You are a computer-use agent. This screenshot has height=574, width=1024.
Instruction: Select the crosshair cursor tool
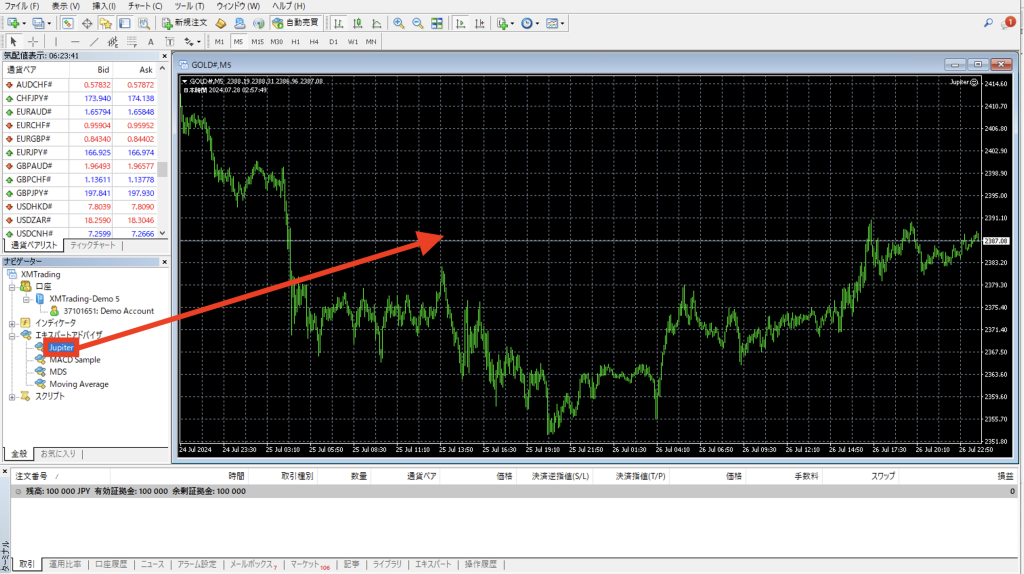tap(33, 41)
